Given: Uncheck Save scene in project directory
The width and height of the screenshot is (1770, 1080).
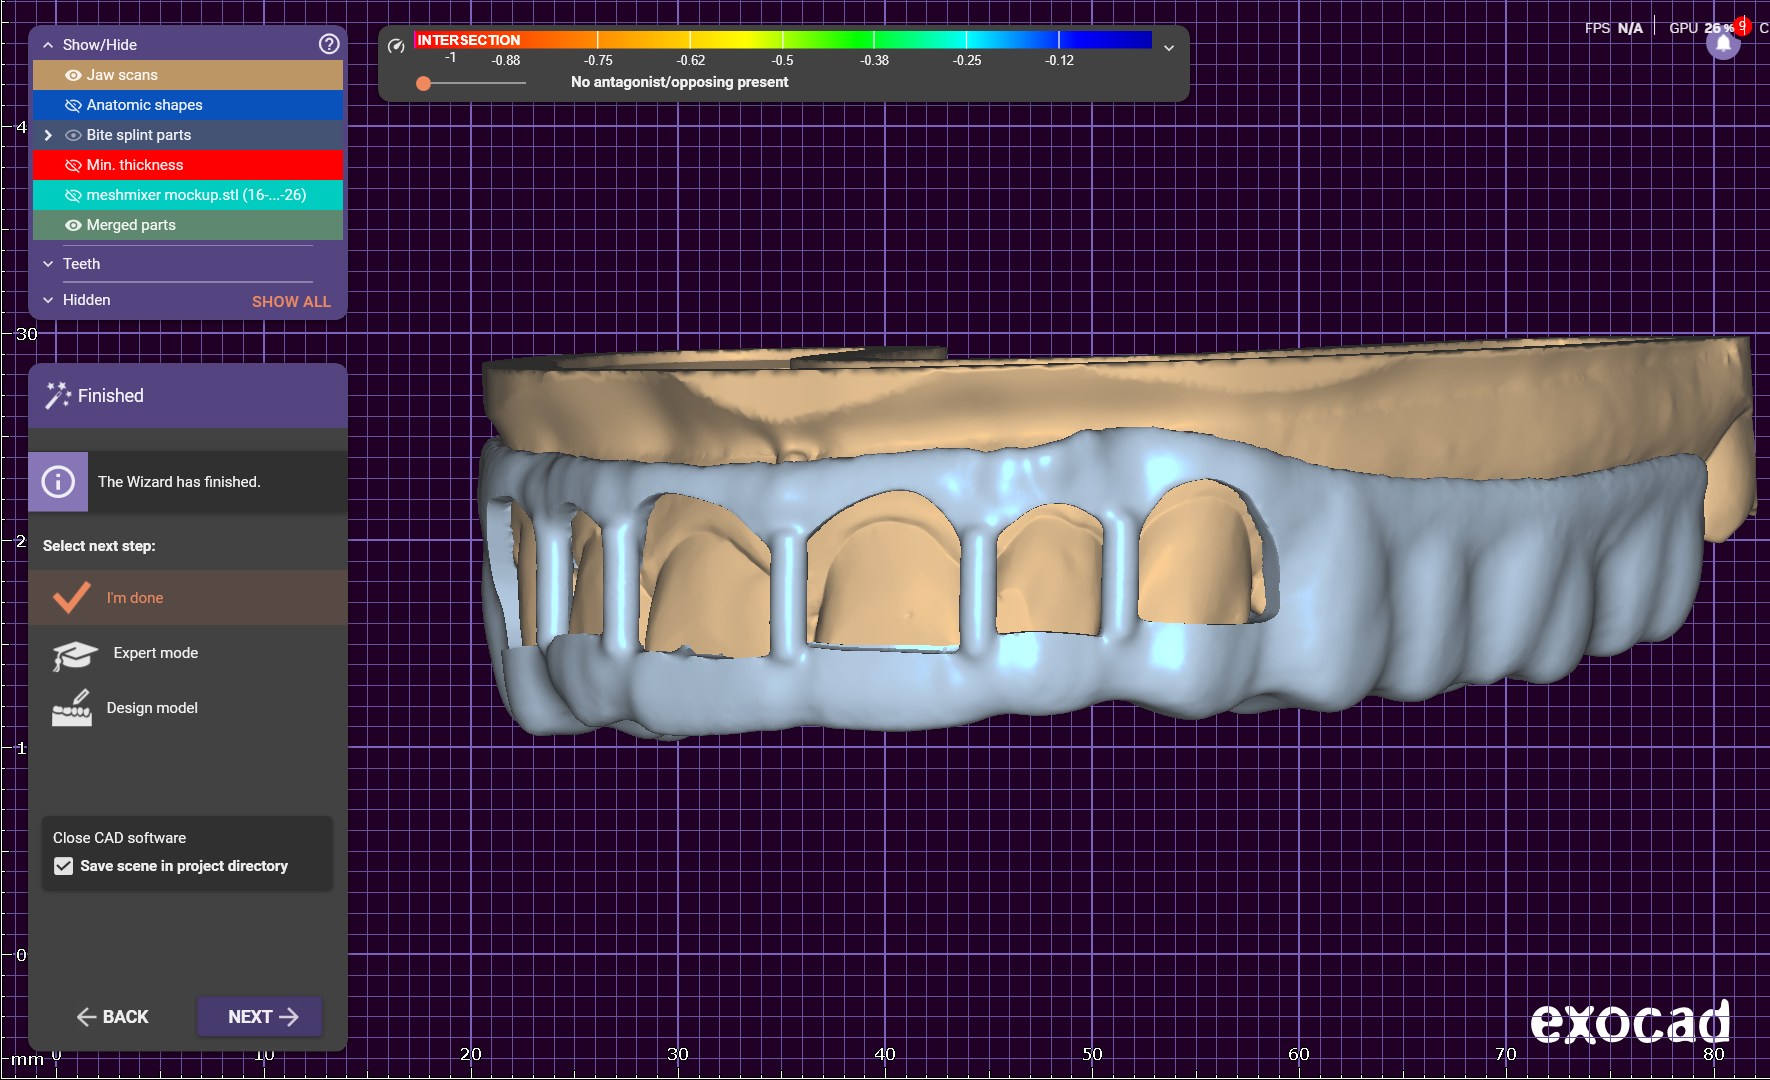Looking at the screenshot, I should pos(64,866).
